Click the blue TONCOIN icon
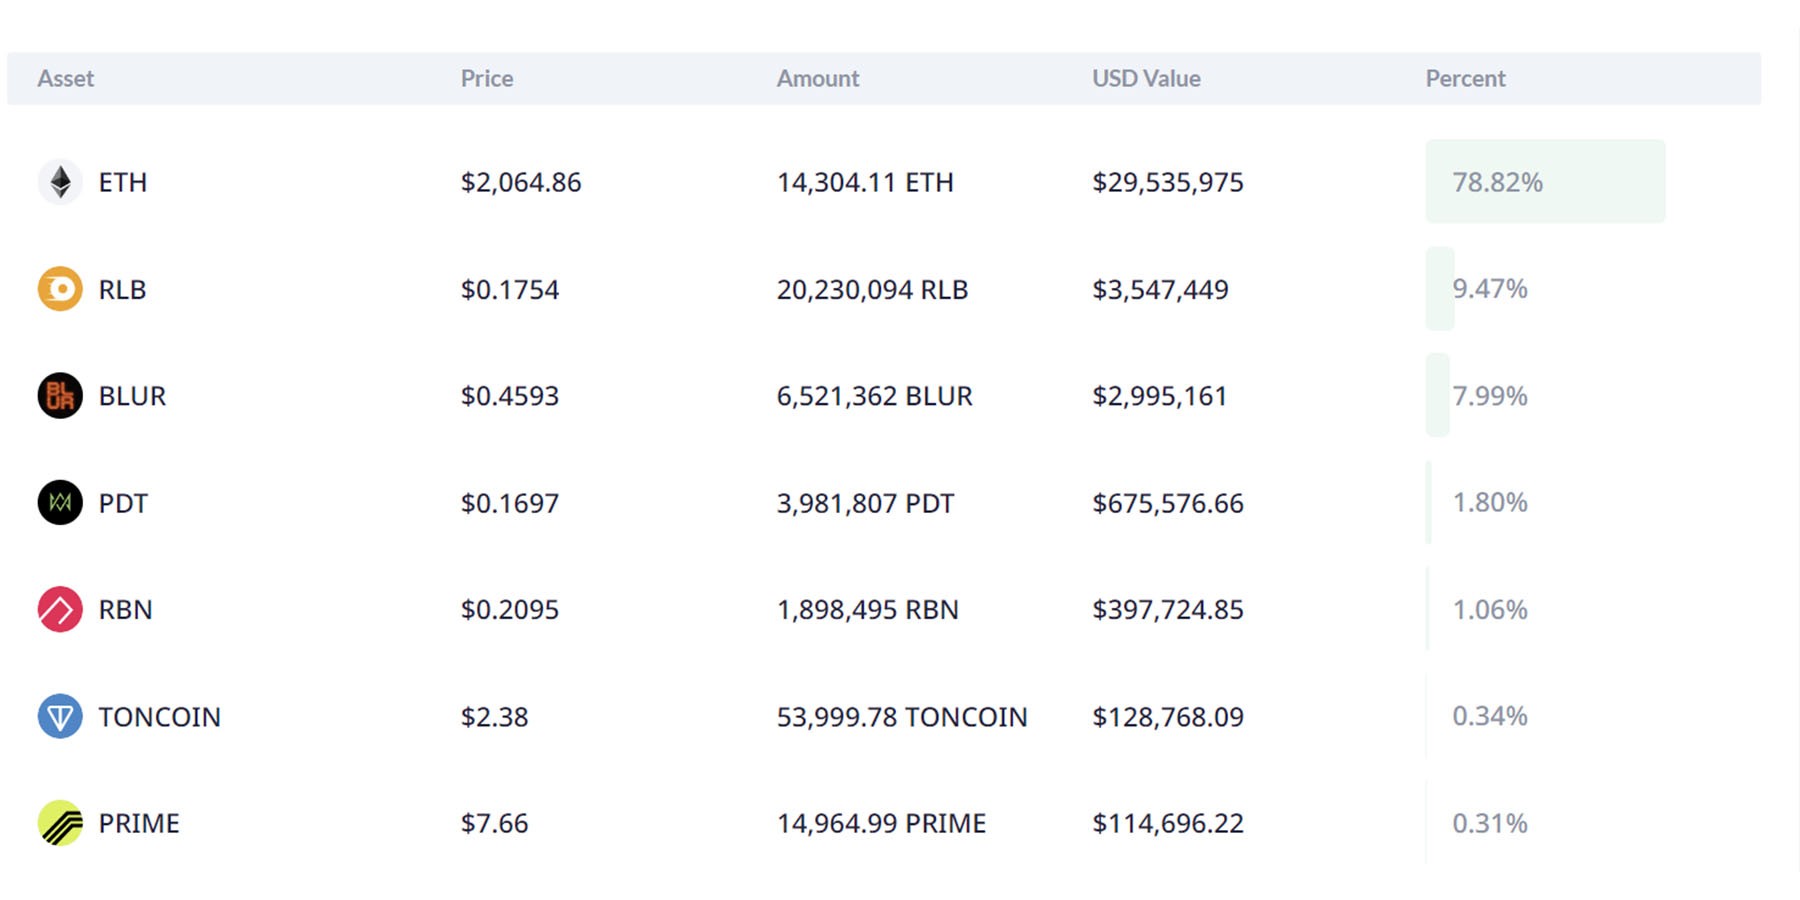Screen dimensions: 1800x900 pos(60,716)
